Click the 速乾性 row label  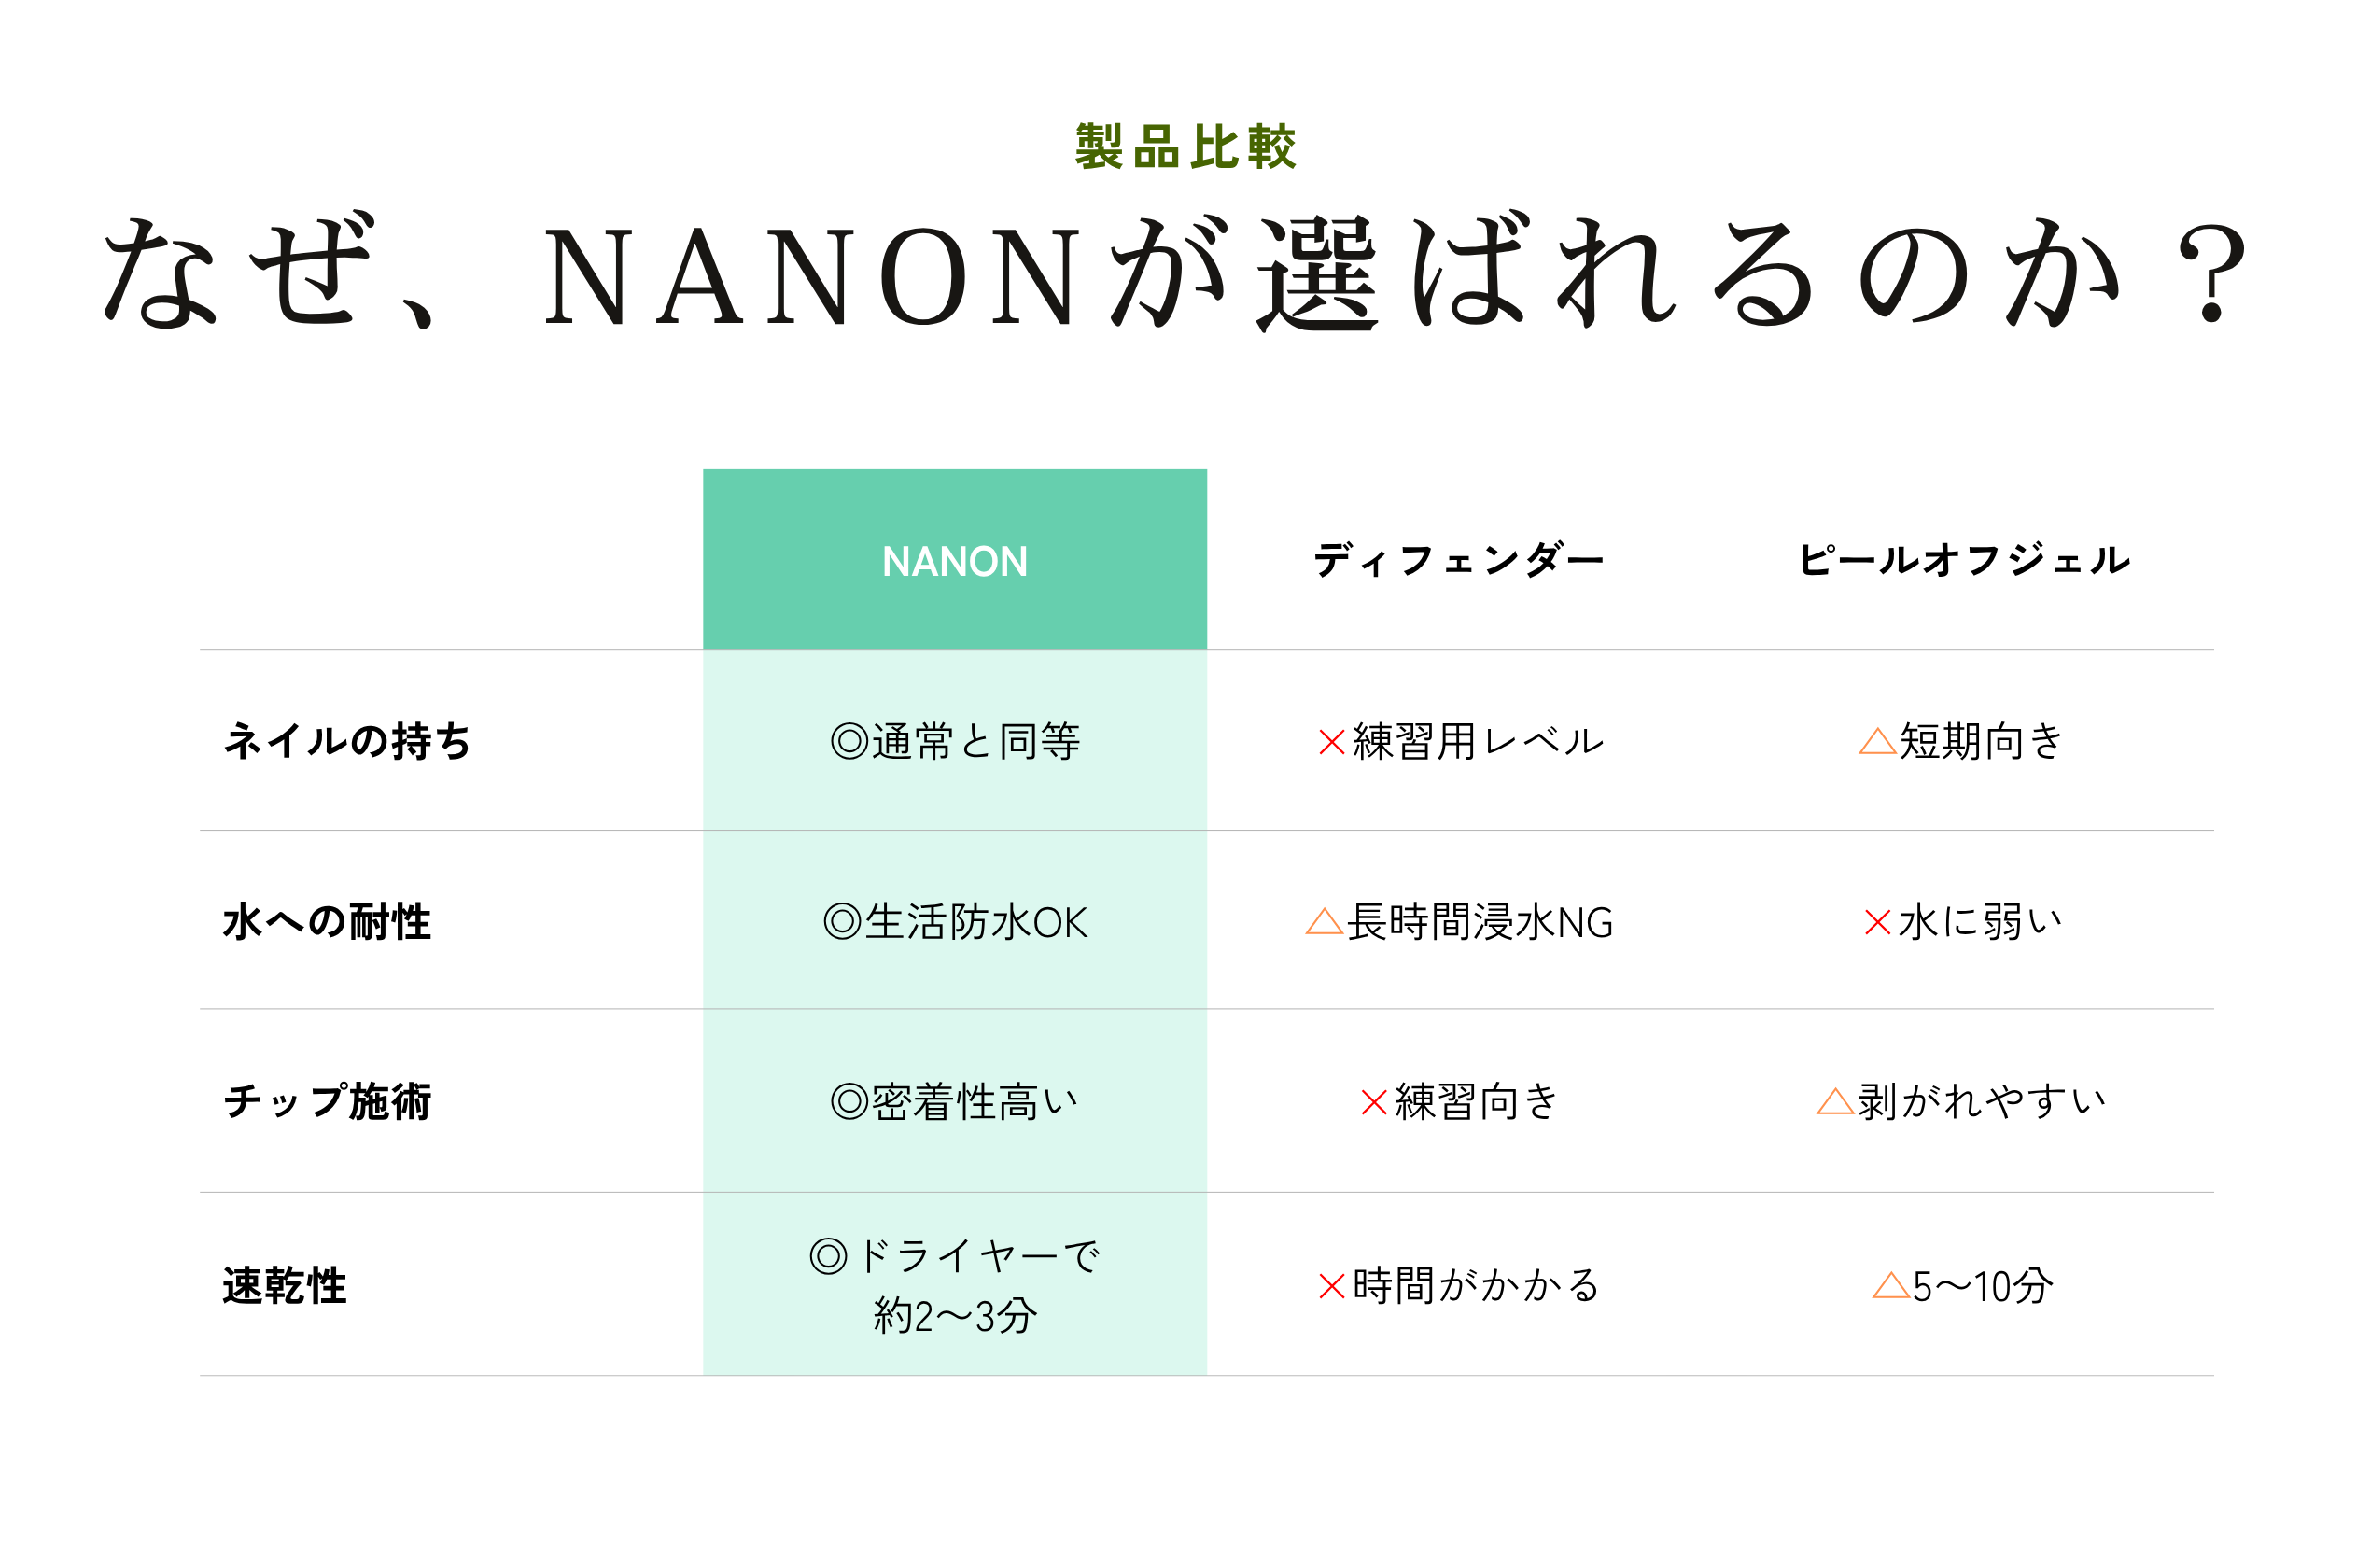click(x=285, y=1286)
